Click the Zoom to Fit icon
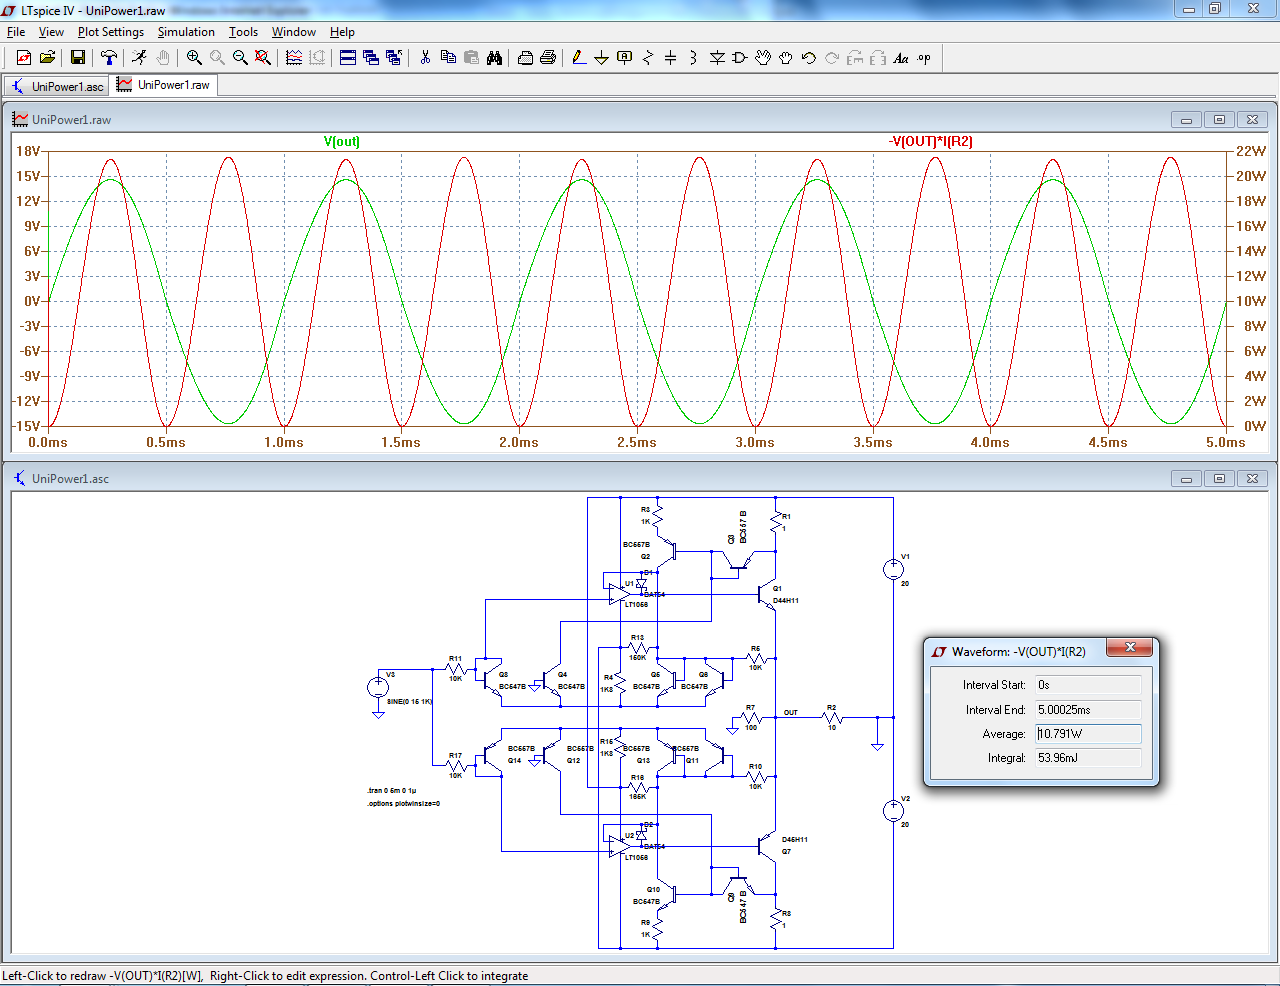The image size is (1280, 986). pos(263,58)
